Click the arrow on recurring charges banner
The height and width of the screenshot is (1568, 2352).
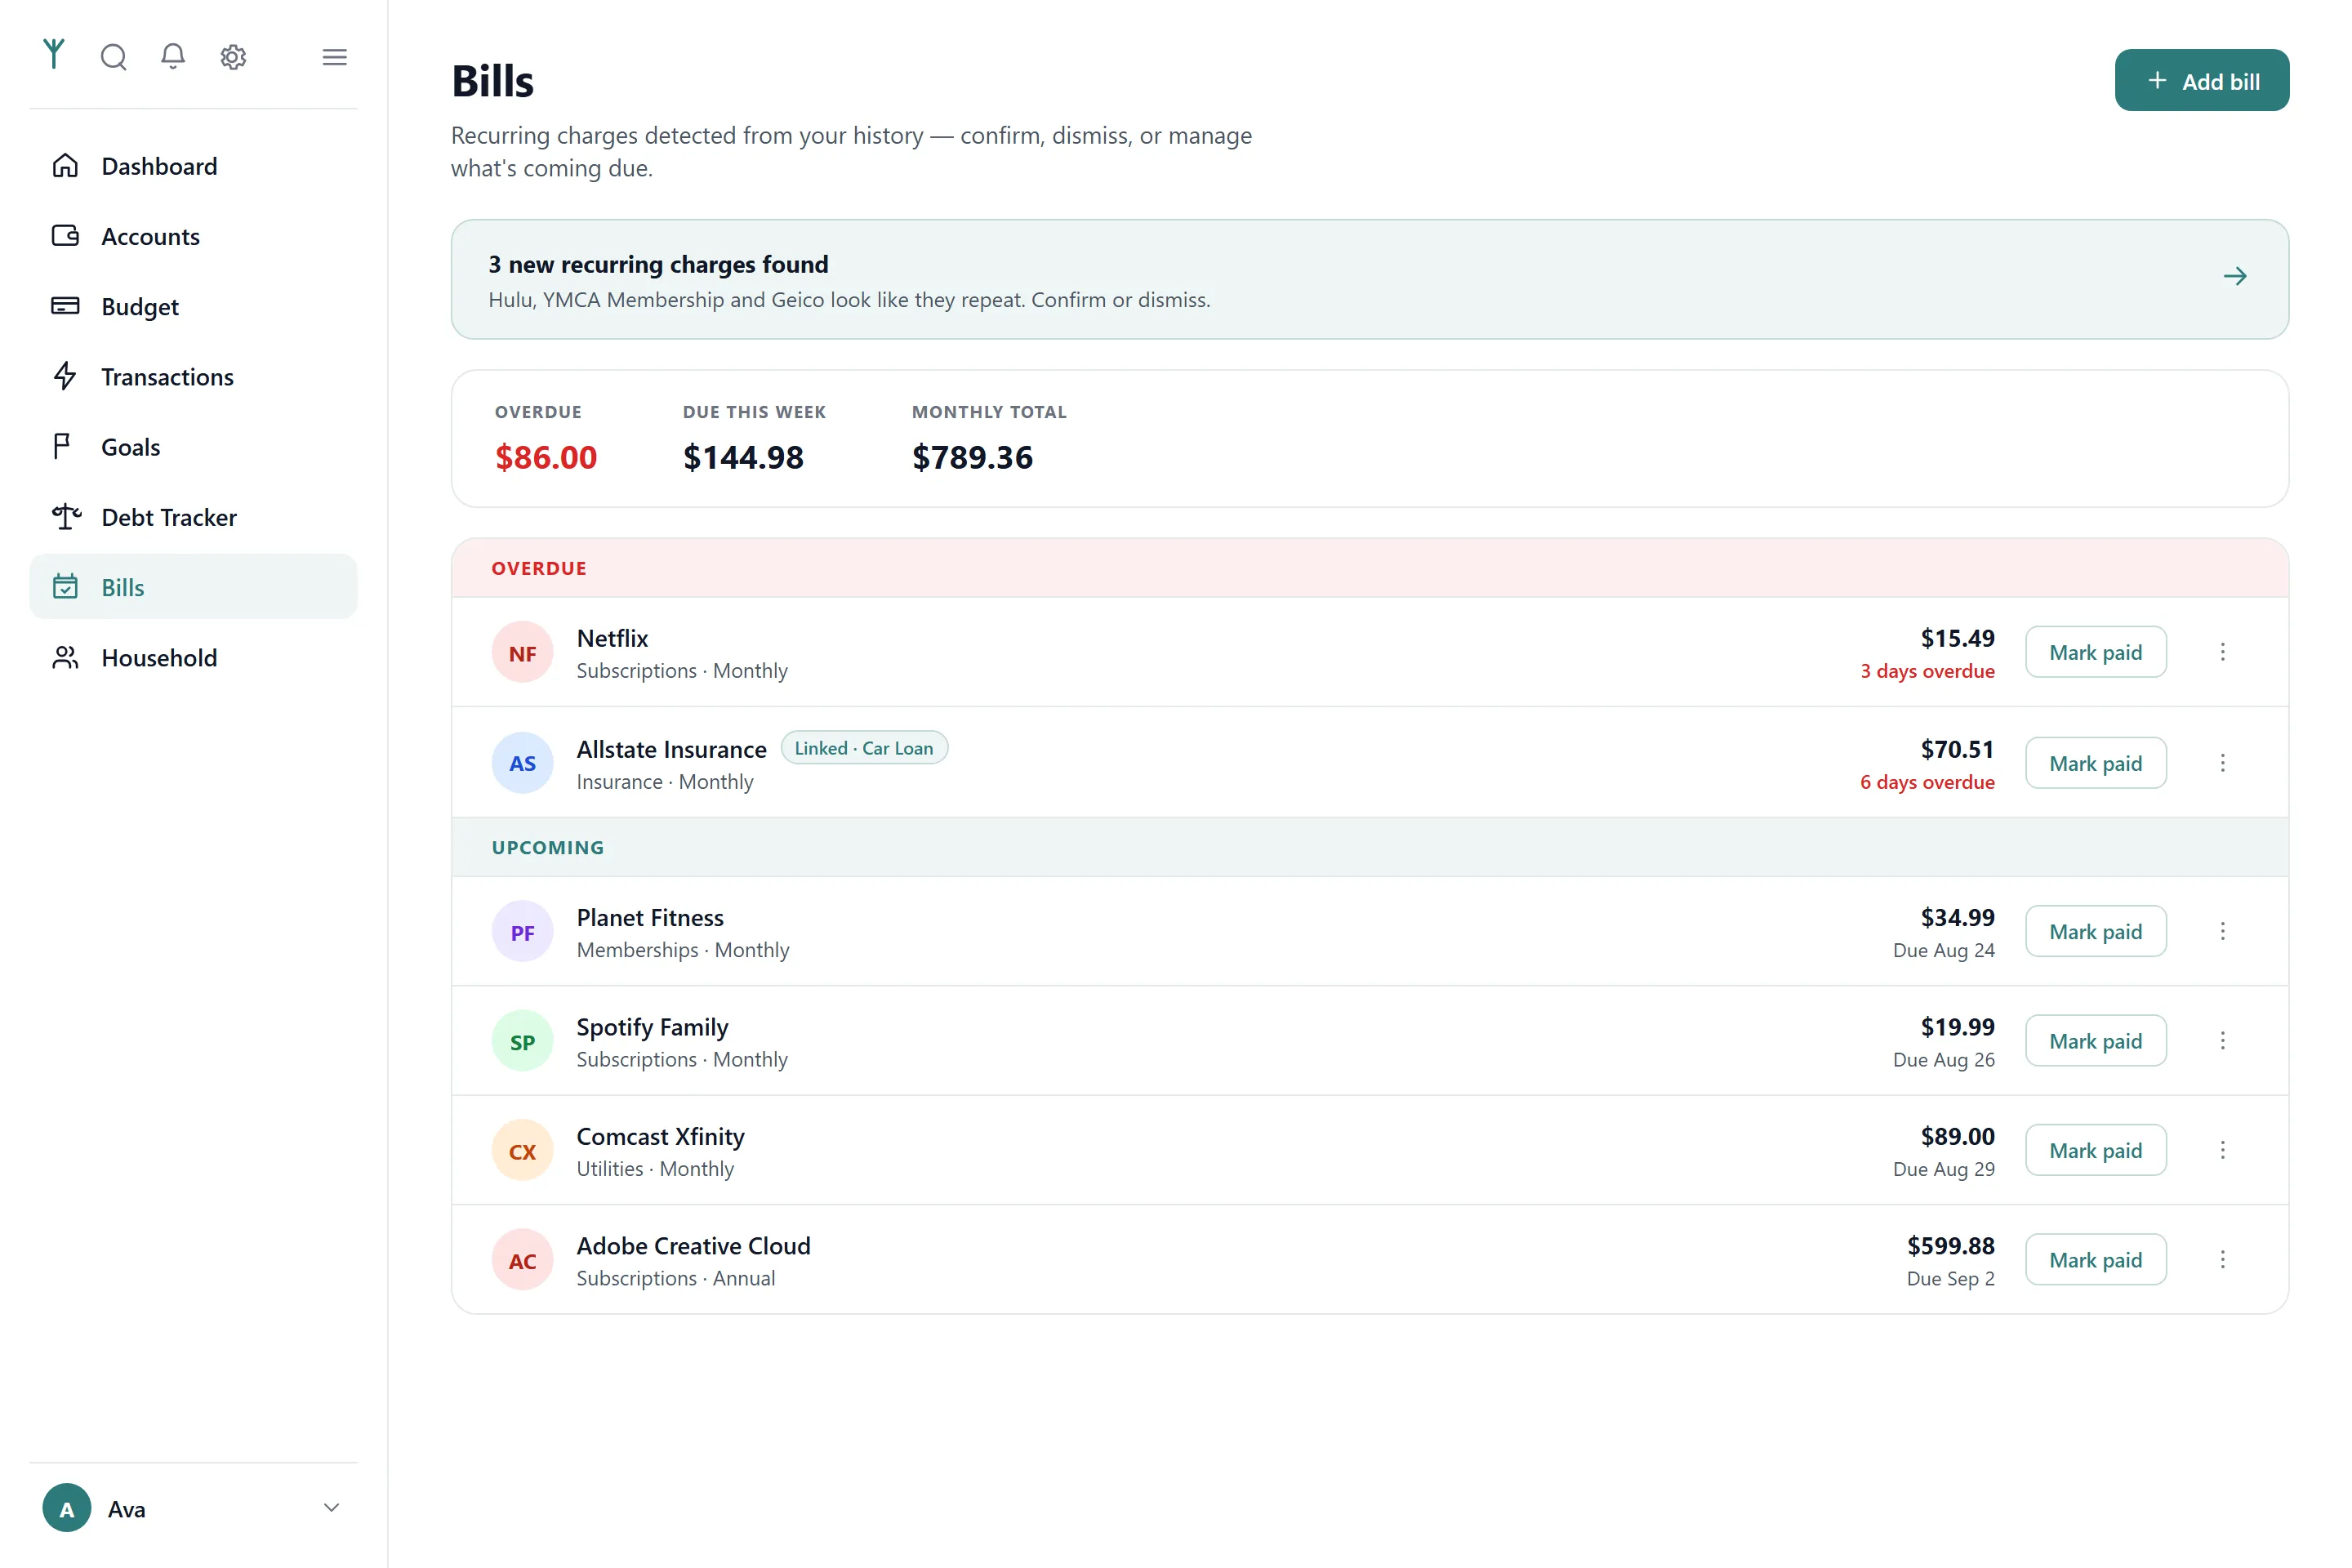(2235, 276)
